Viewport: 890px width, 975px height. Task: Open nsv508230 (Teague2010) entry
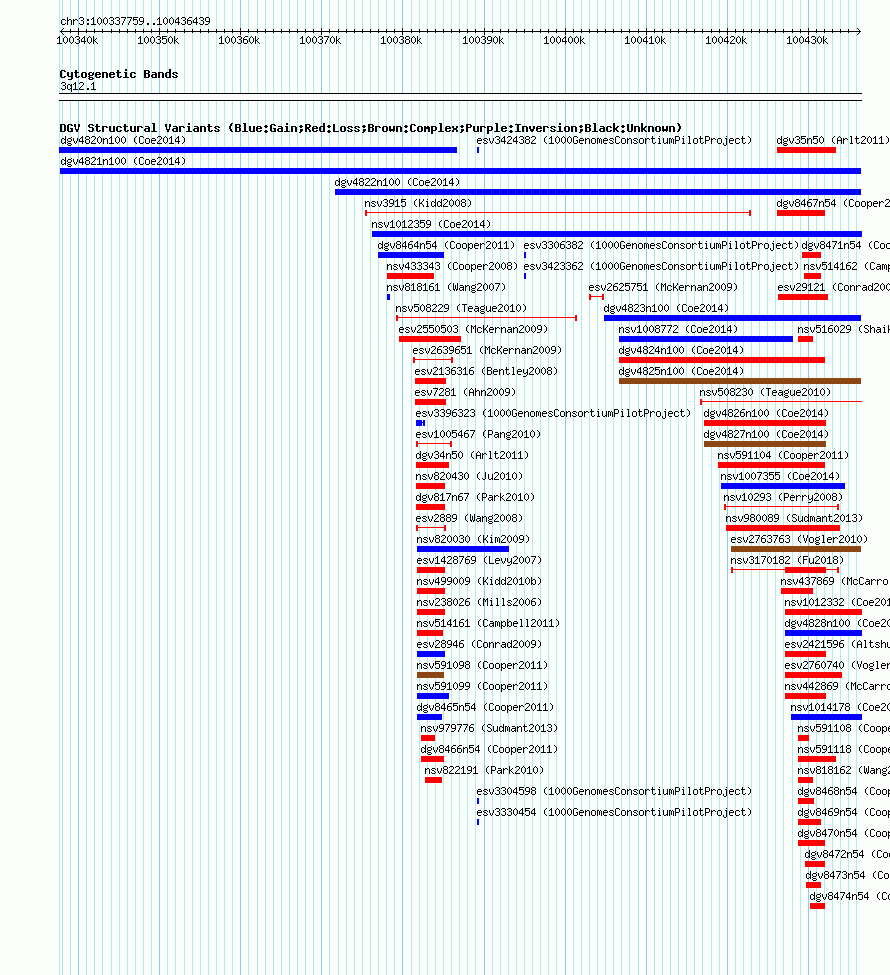765,392
